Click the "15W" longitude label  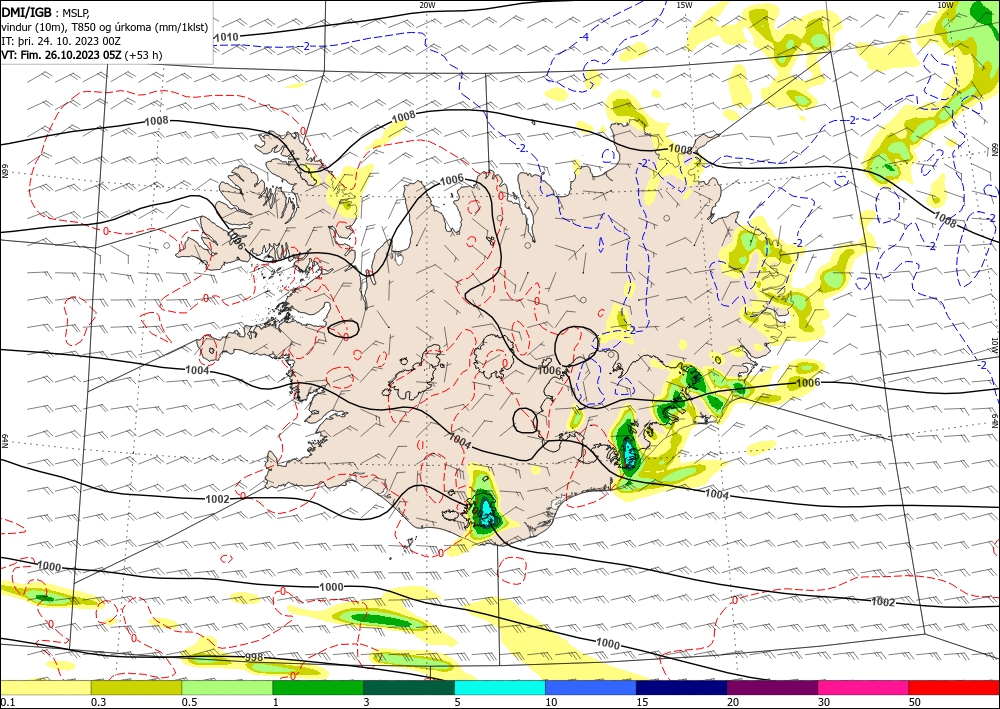684,5
